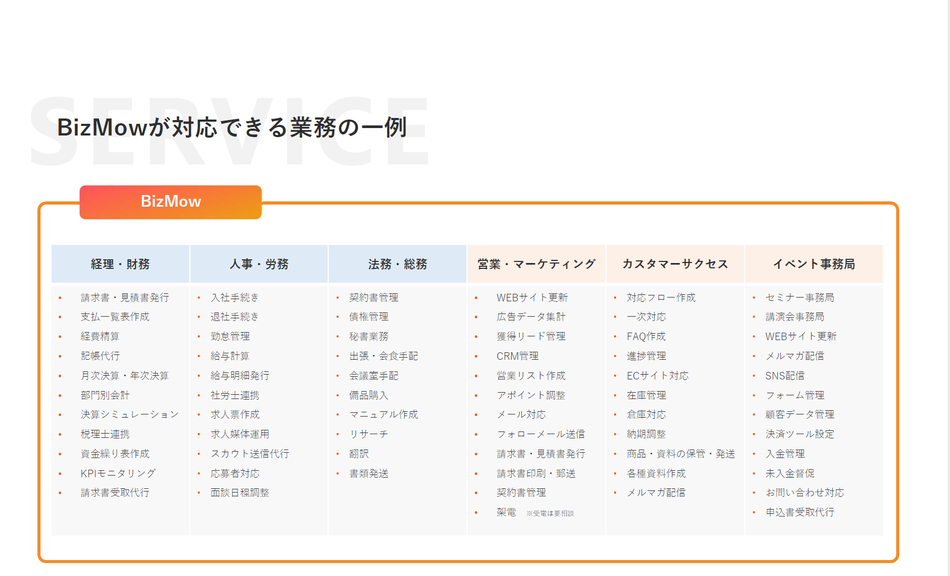The width and height of the screenshot is (950, 576).
Task: Select the イベント事務局 column header
Action: coord(814,264)
